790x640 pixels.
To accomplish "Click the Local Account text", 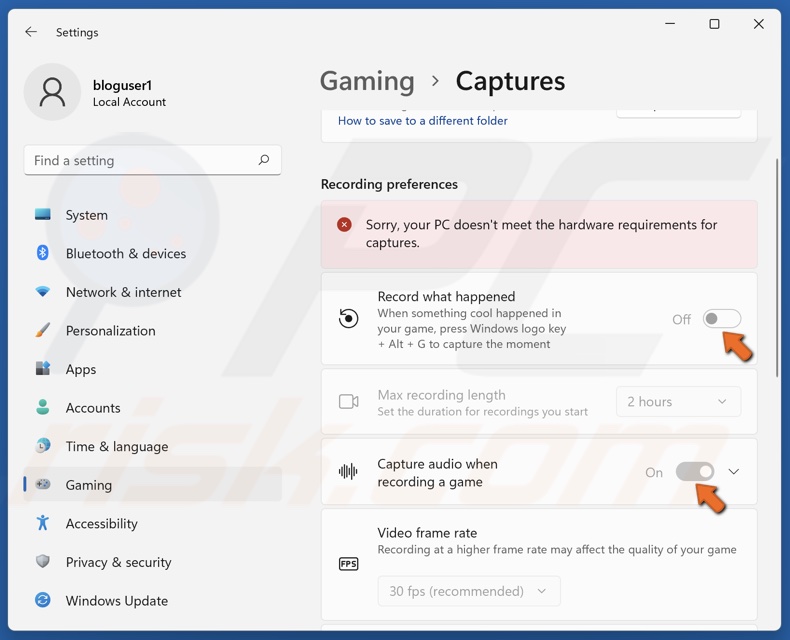I will (129, 102).
